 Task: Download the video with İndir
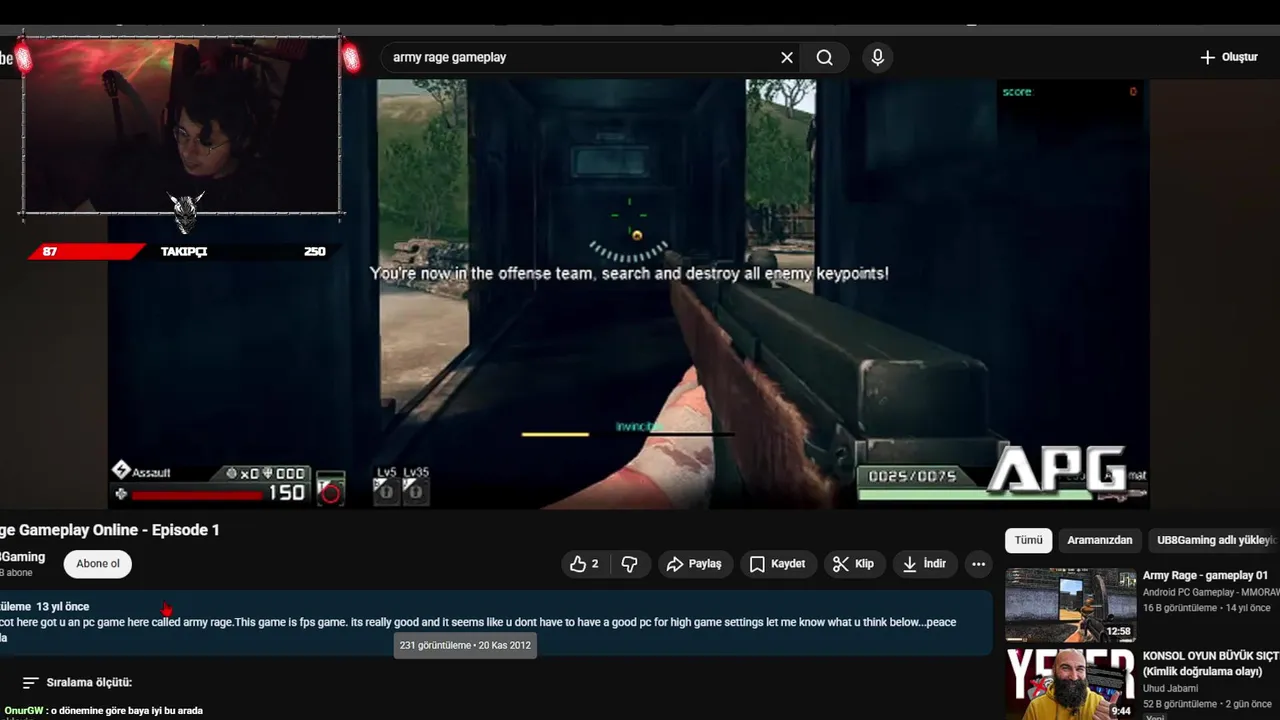[x=925, y=564]
